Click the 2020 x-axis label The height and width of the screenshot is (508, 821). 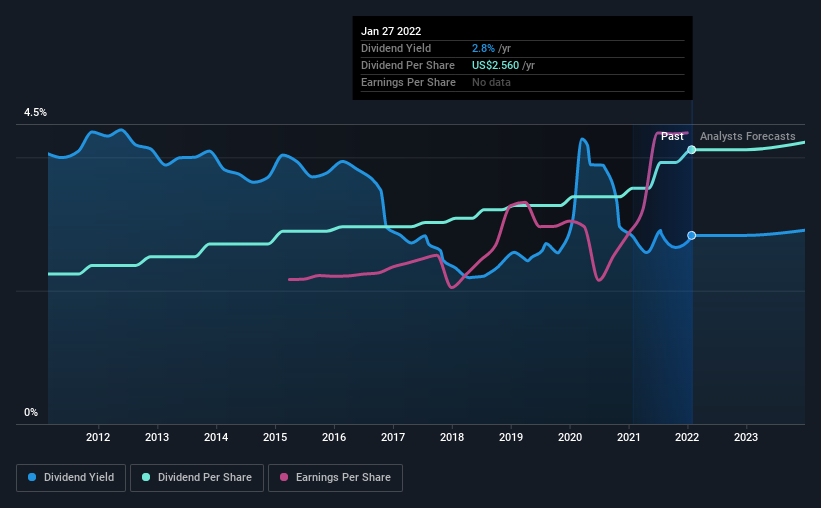pos(570,437)
